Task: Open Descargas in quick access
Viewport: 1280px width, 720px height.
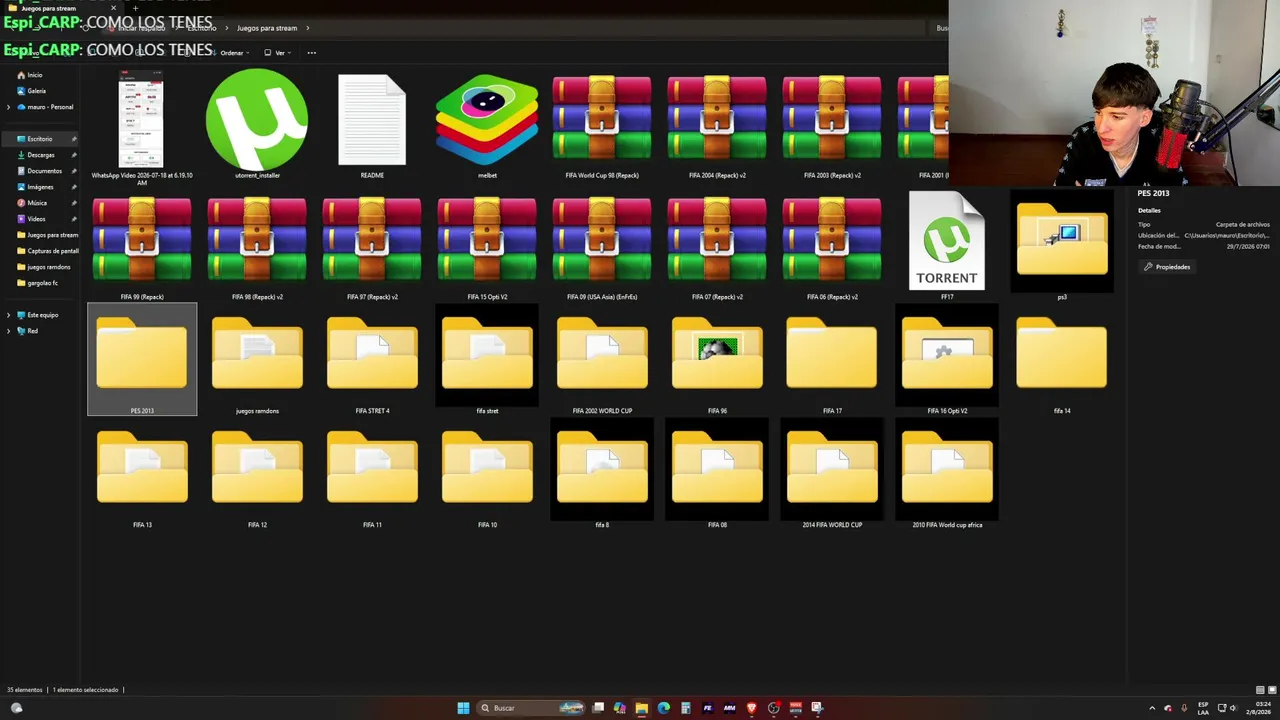Action: (40, 155)
